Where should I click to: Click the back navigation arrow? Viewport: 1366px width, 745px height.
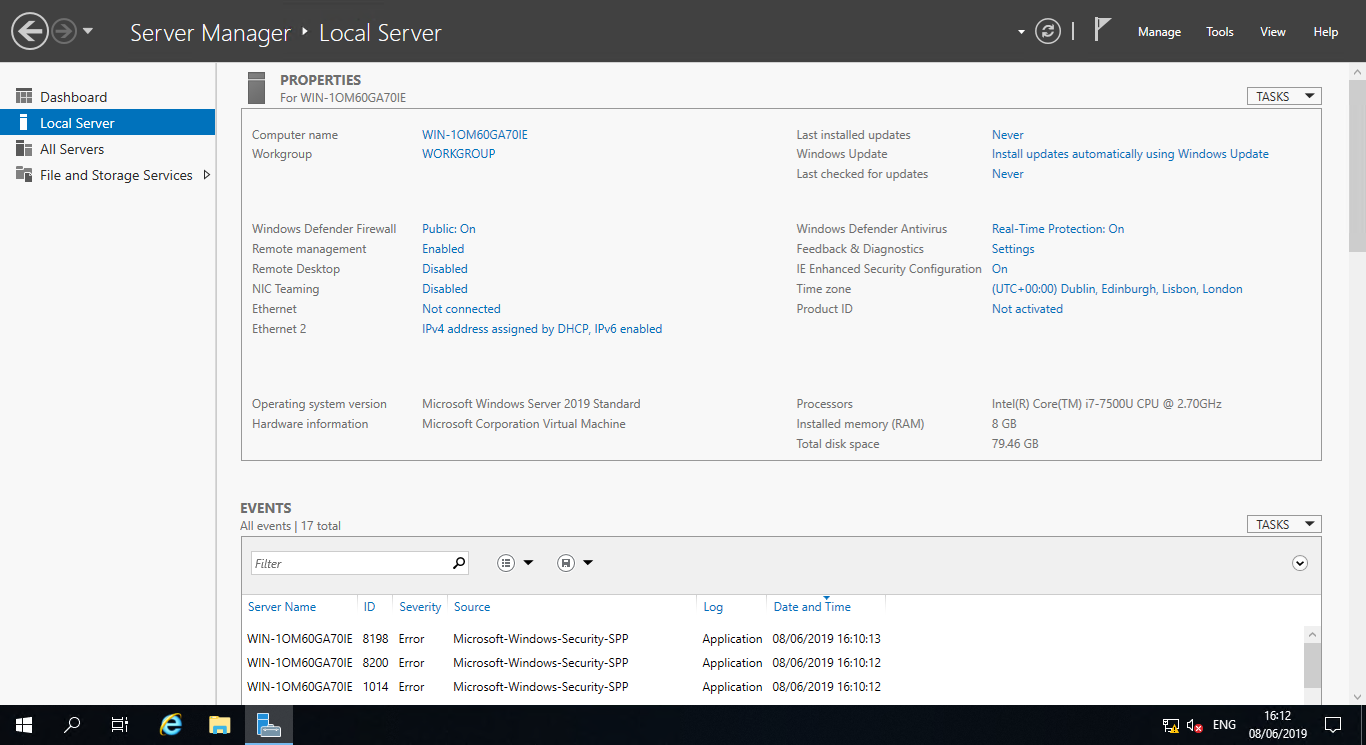[x=30, y=32]
